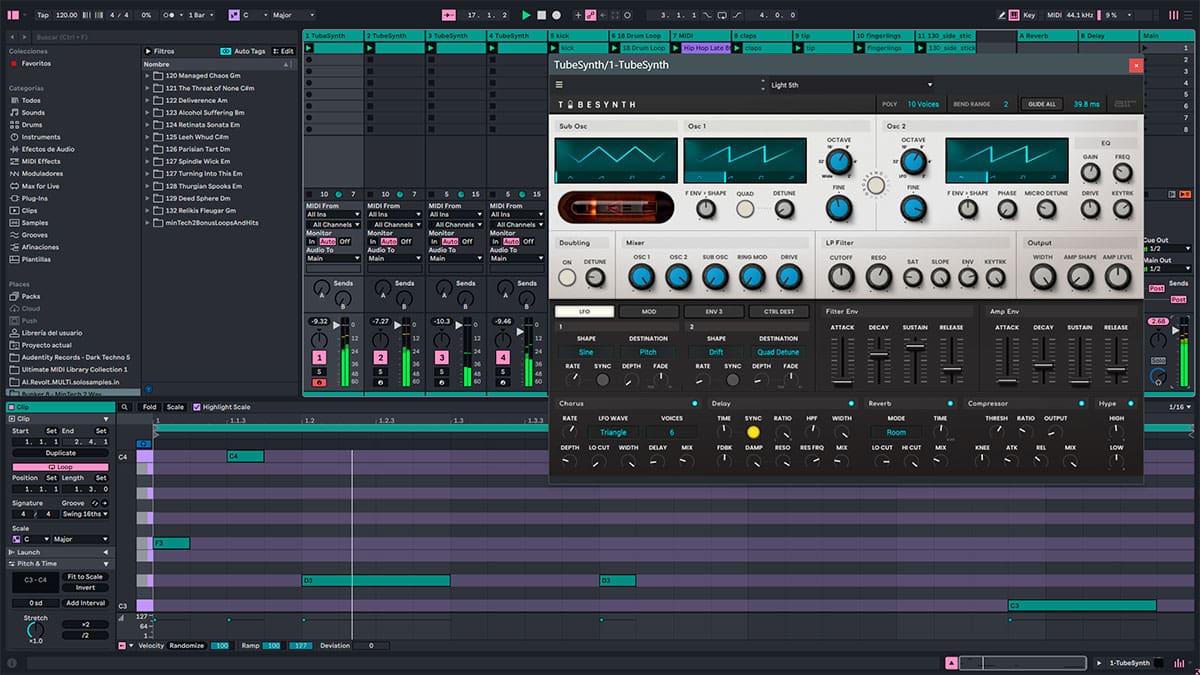The image size is (1200, 675).
Task: Switch to the LFO tab
Action: tap(583, 311)
